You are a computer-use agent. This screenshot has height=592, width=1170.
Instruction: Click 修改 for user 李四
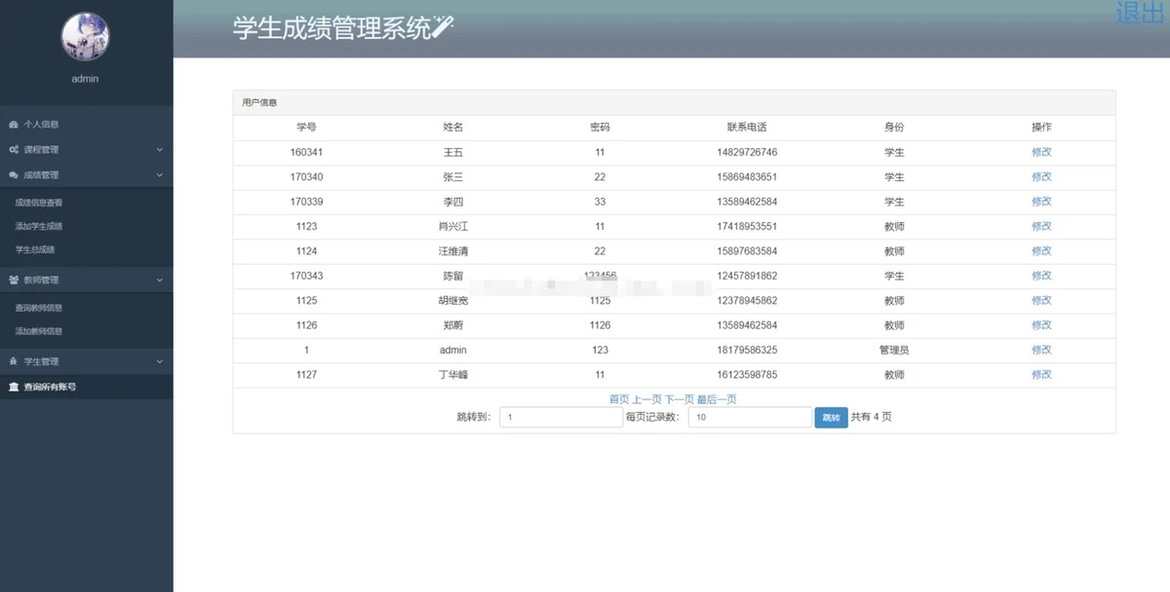click(1042, 202)
